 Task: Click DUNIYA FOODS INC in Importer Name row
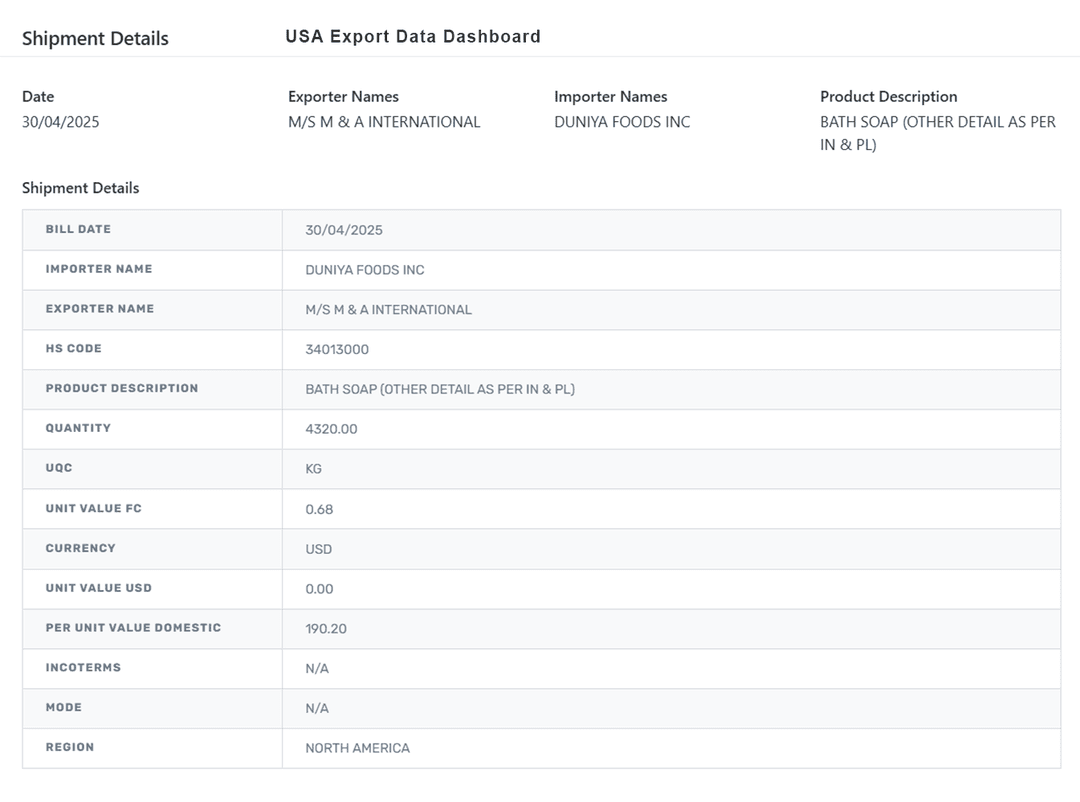(365, 270)
